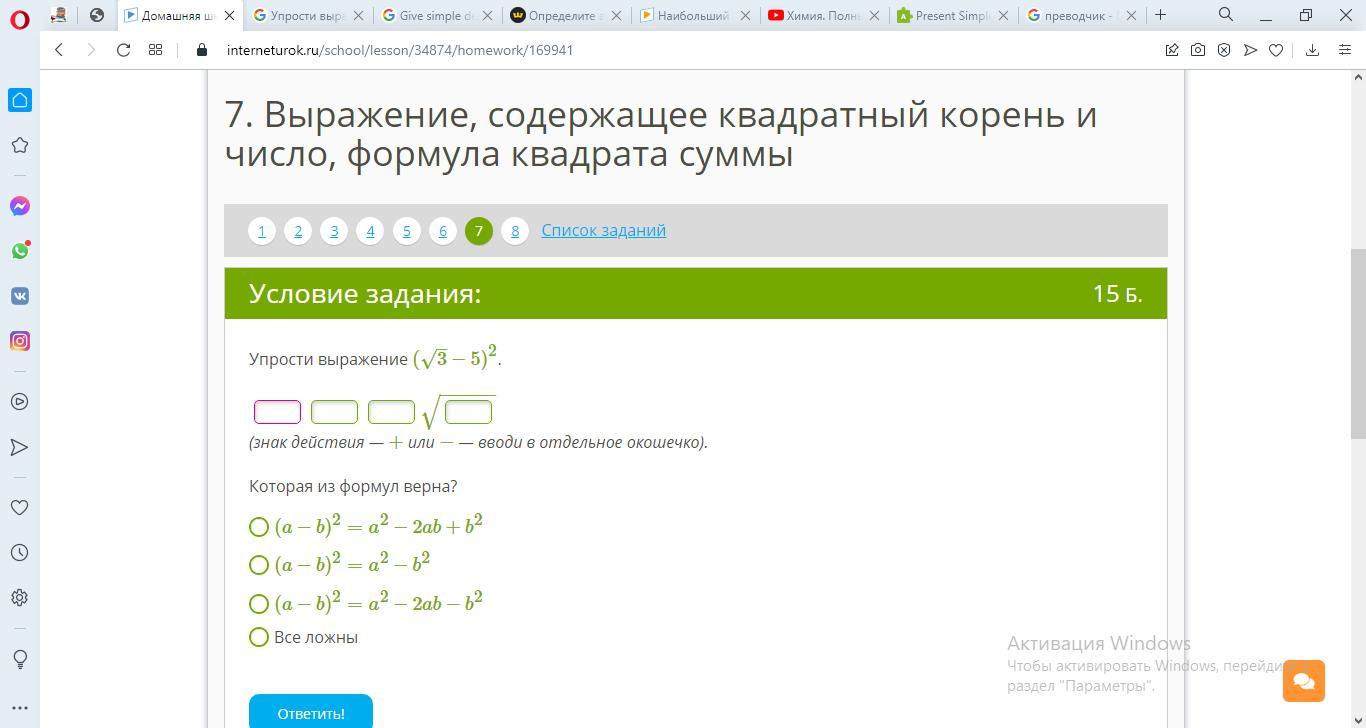The width and height of the screenshot is (1366, 728).
Task: Go to task number 4
Action: pos(370,231)
